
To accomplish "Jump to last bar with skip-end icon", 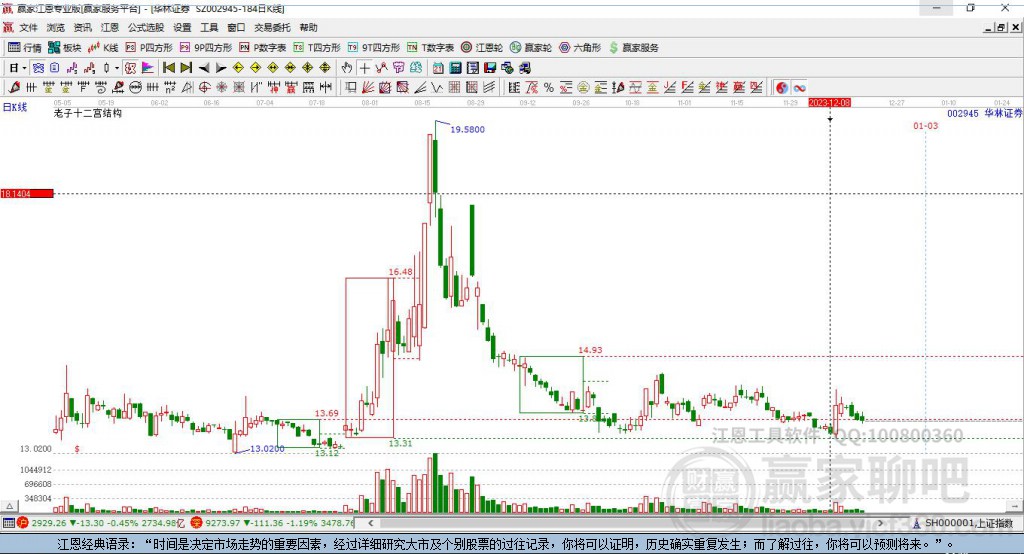I will point(186,68).
